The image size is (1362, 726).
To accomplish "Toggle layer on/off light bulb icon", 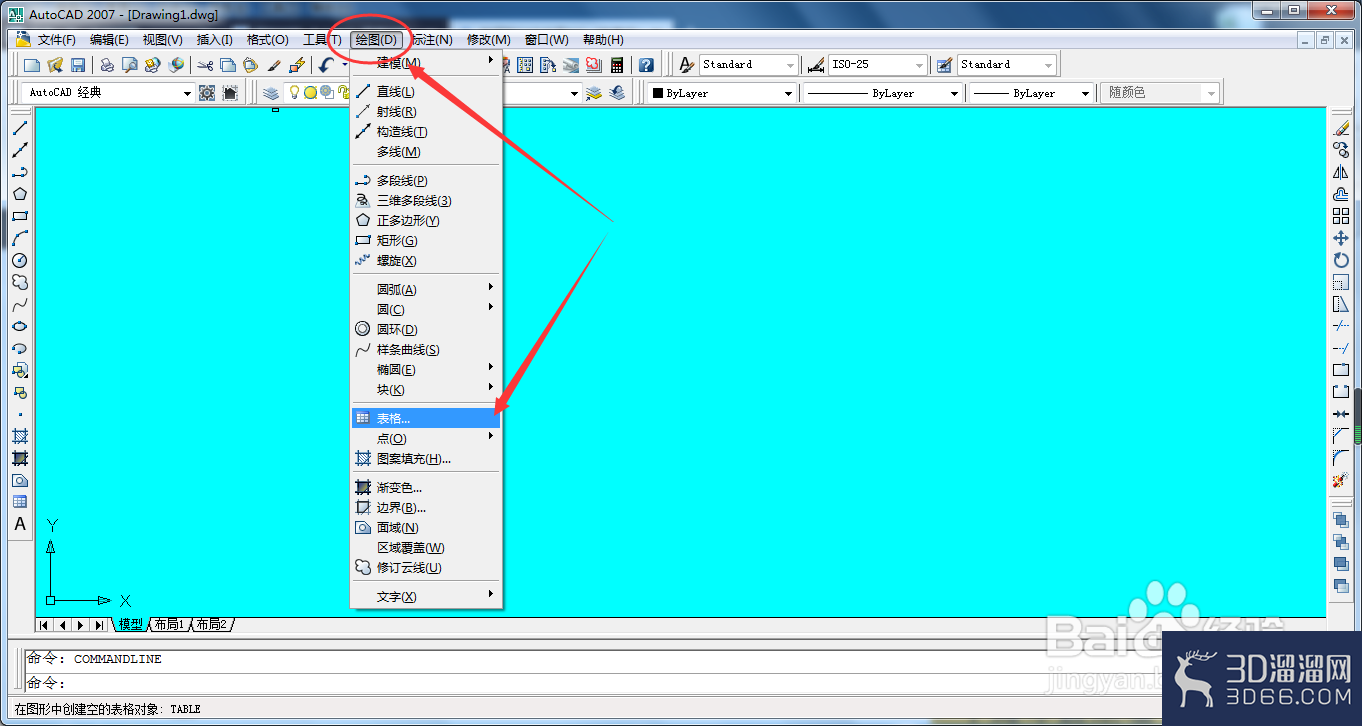I will pos(295,93).
